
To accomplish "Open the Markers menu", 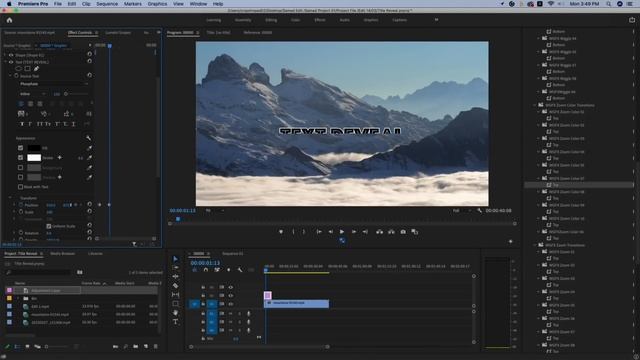I will coord(133,4).
